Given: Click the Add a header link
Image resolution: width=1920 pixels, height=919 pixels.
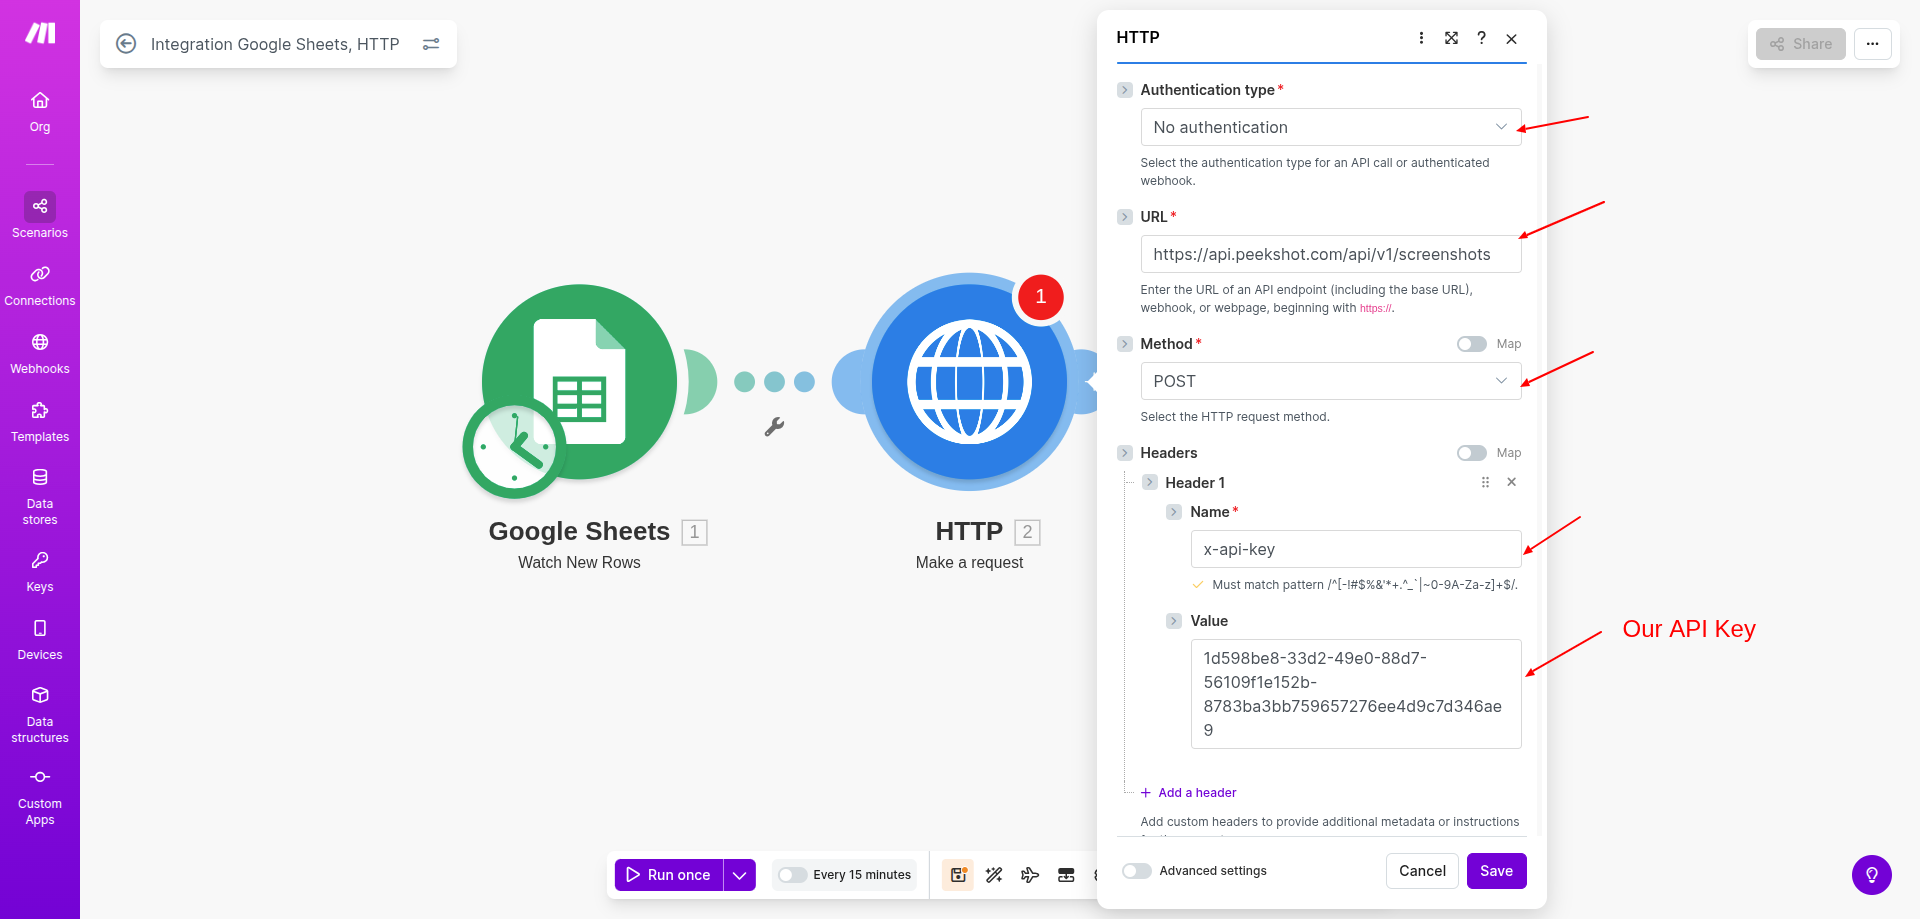Looking at the screenshot, I should [x=1196, y=793].
